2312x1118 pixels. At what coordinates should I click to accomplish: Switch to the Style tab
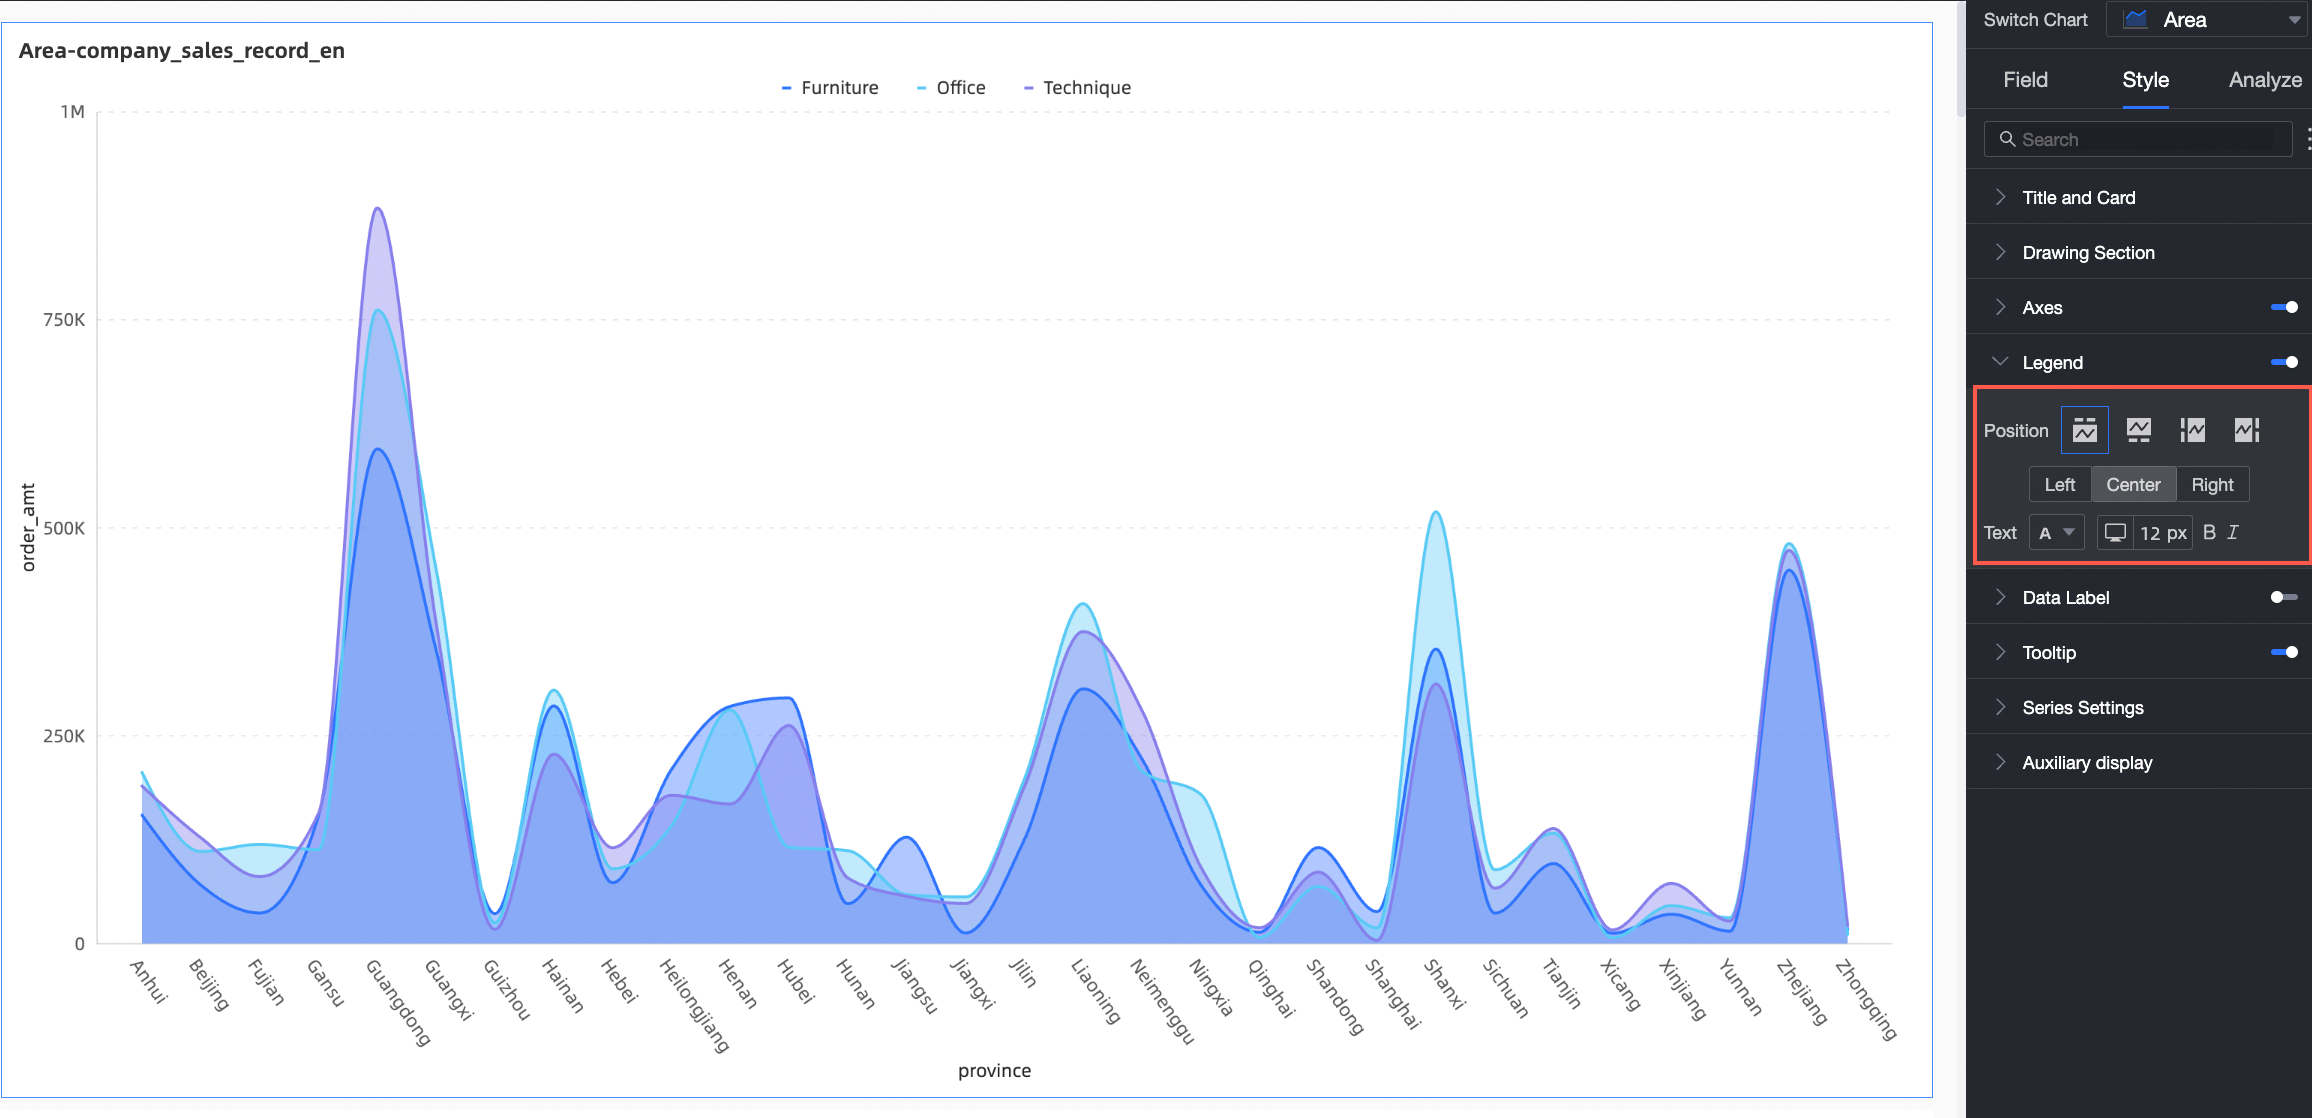tap(2145, 80)
